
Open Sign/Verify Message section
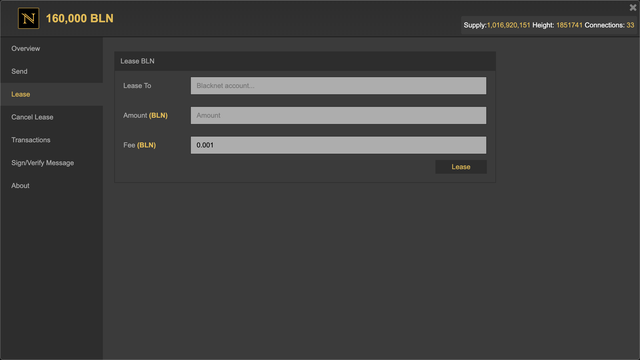[x=42, y=163]
